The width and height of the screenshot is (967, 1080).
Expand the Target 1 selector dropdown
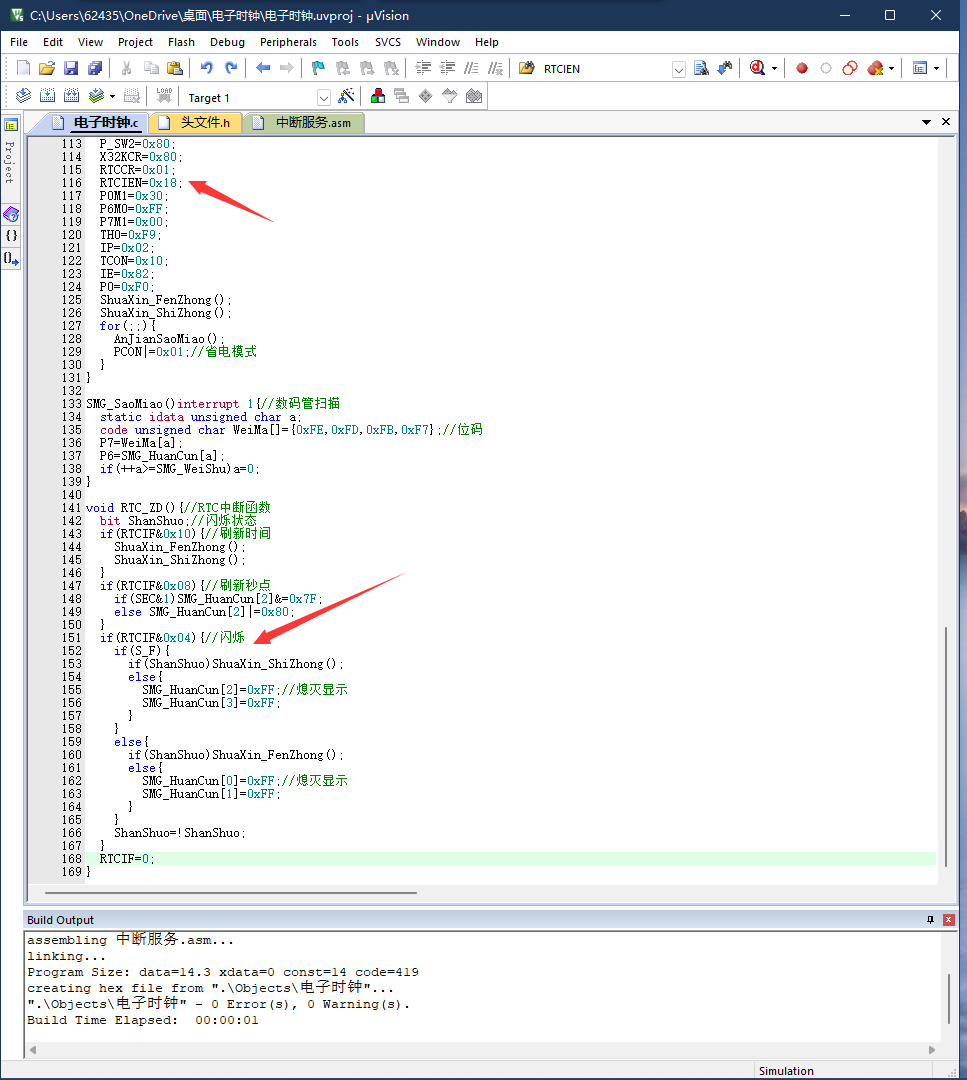click(324, 97)
